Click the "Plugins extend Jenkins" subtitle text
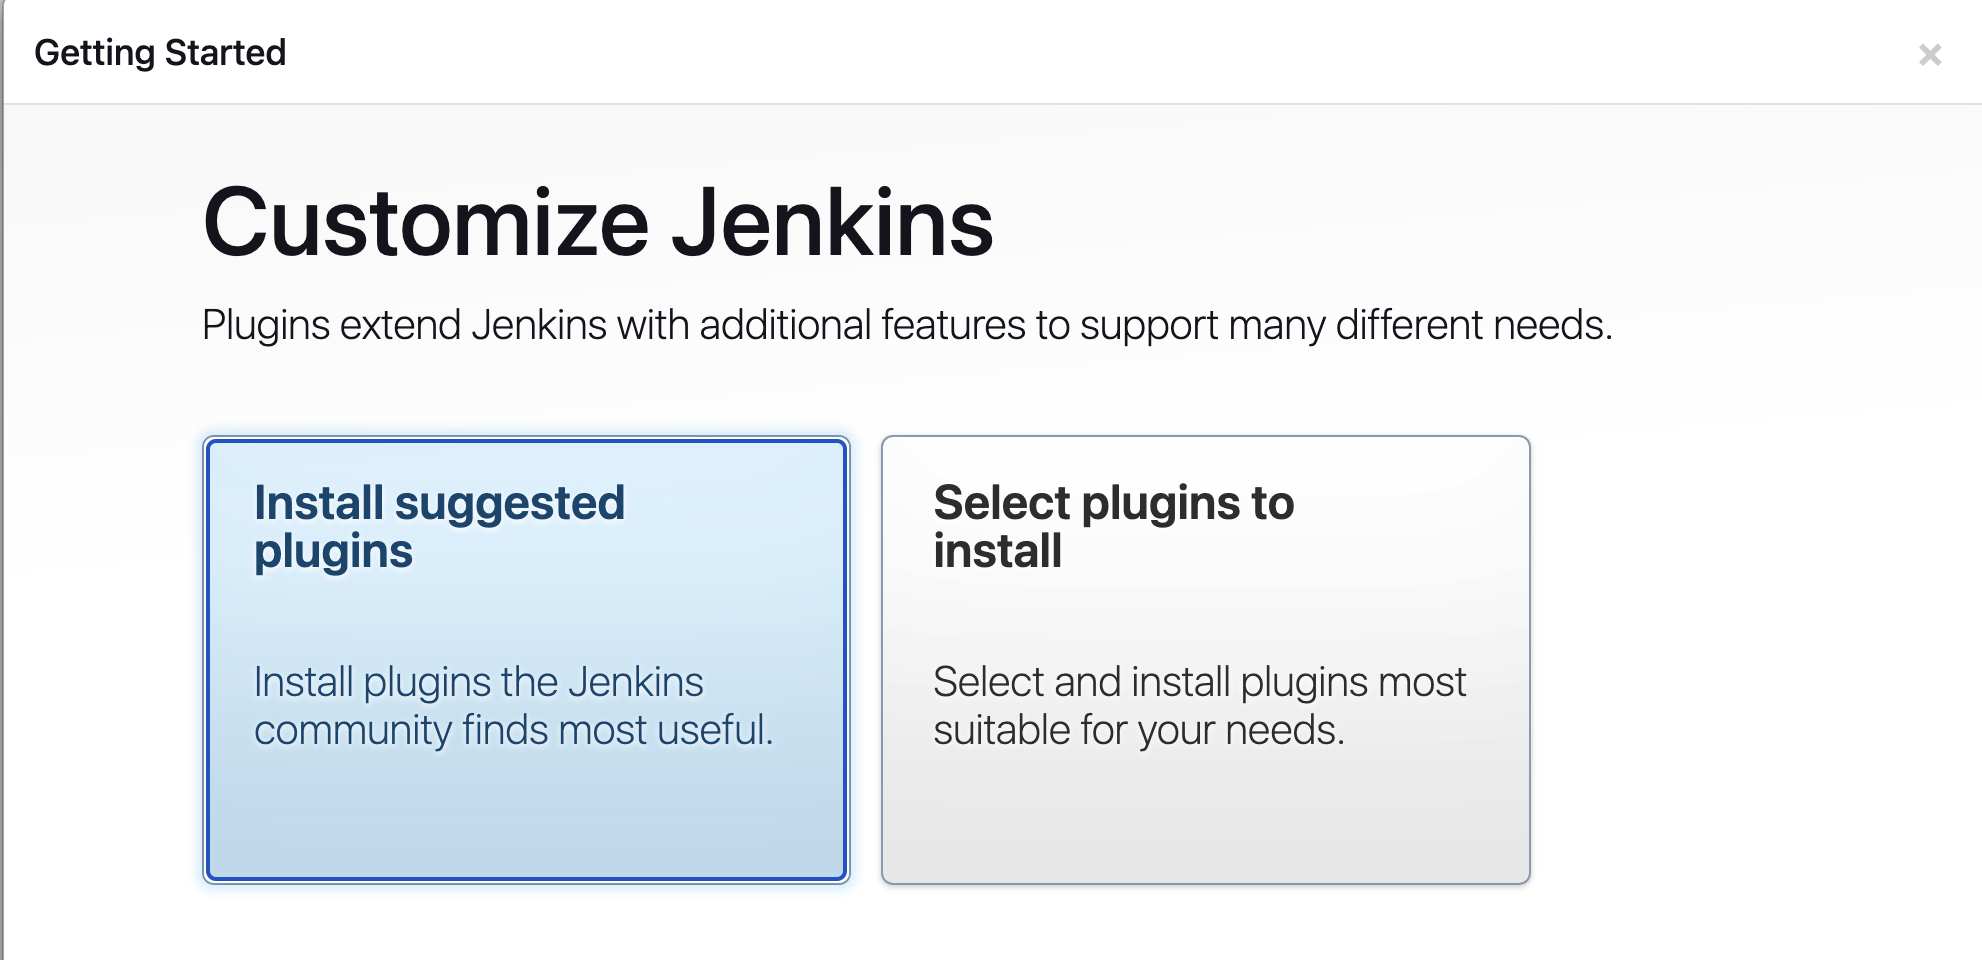 pyautogui.click(x=906, y=325)
